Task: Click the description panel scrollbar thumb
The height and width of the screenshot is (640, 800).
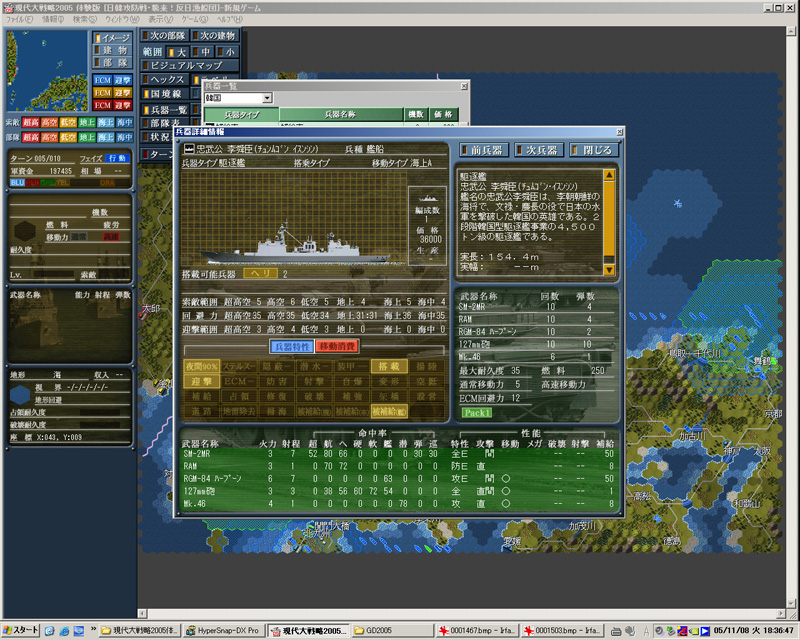Action: [x=609, y=218]
